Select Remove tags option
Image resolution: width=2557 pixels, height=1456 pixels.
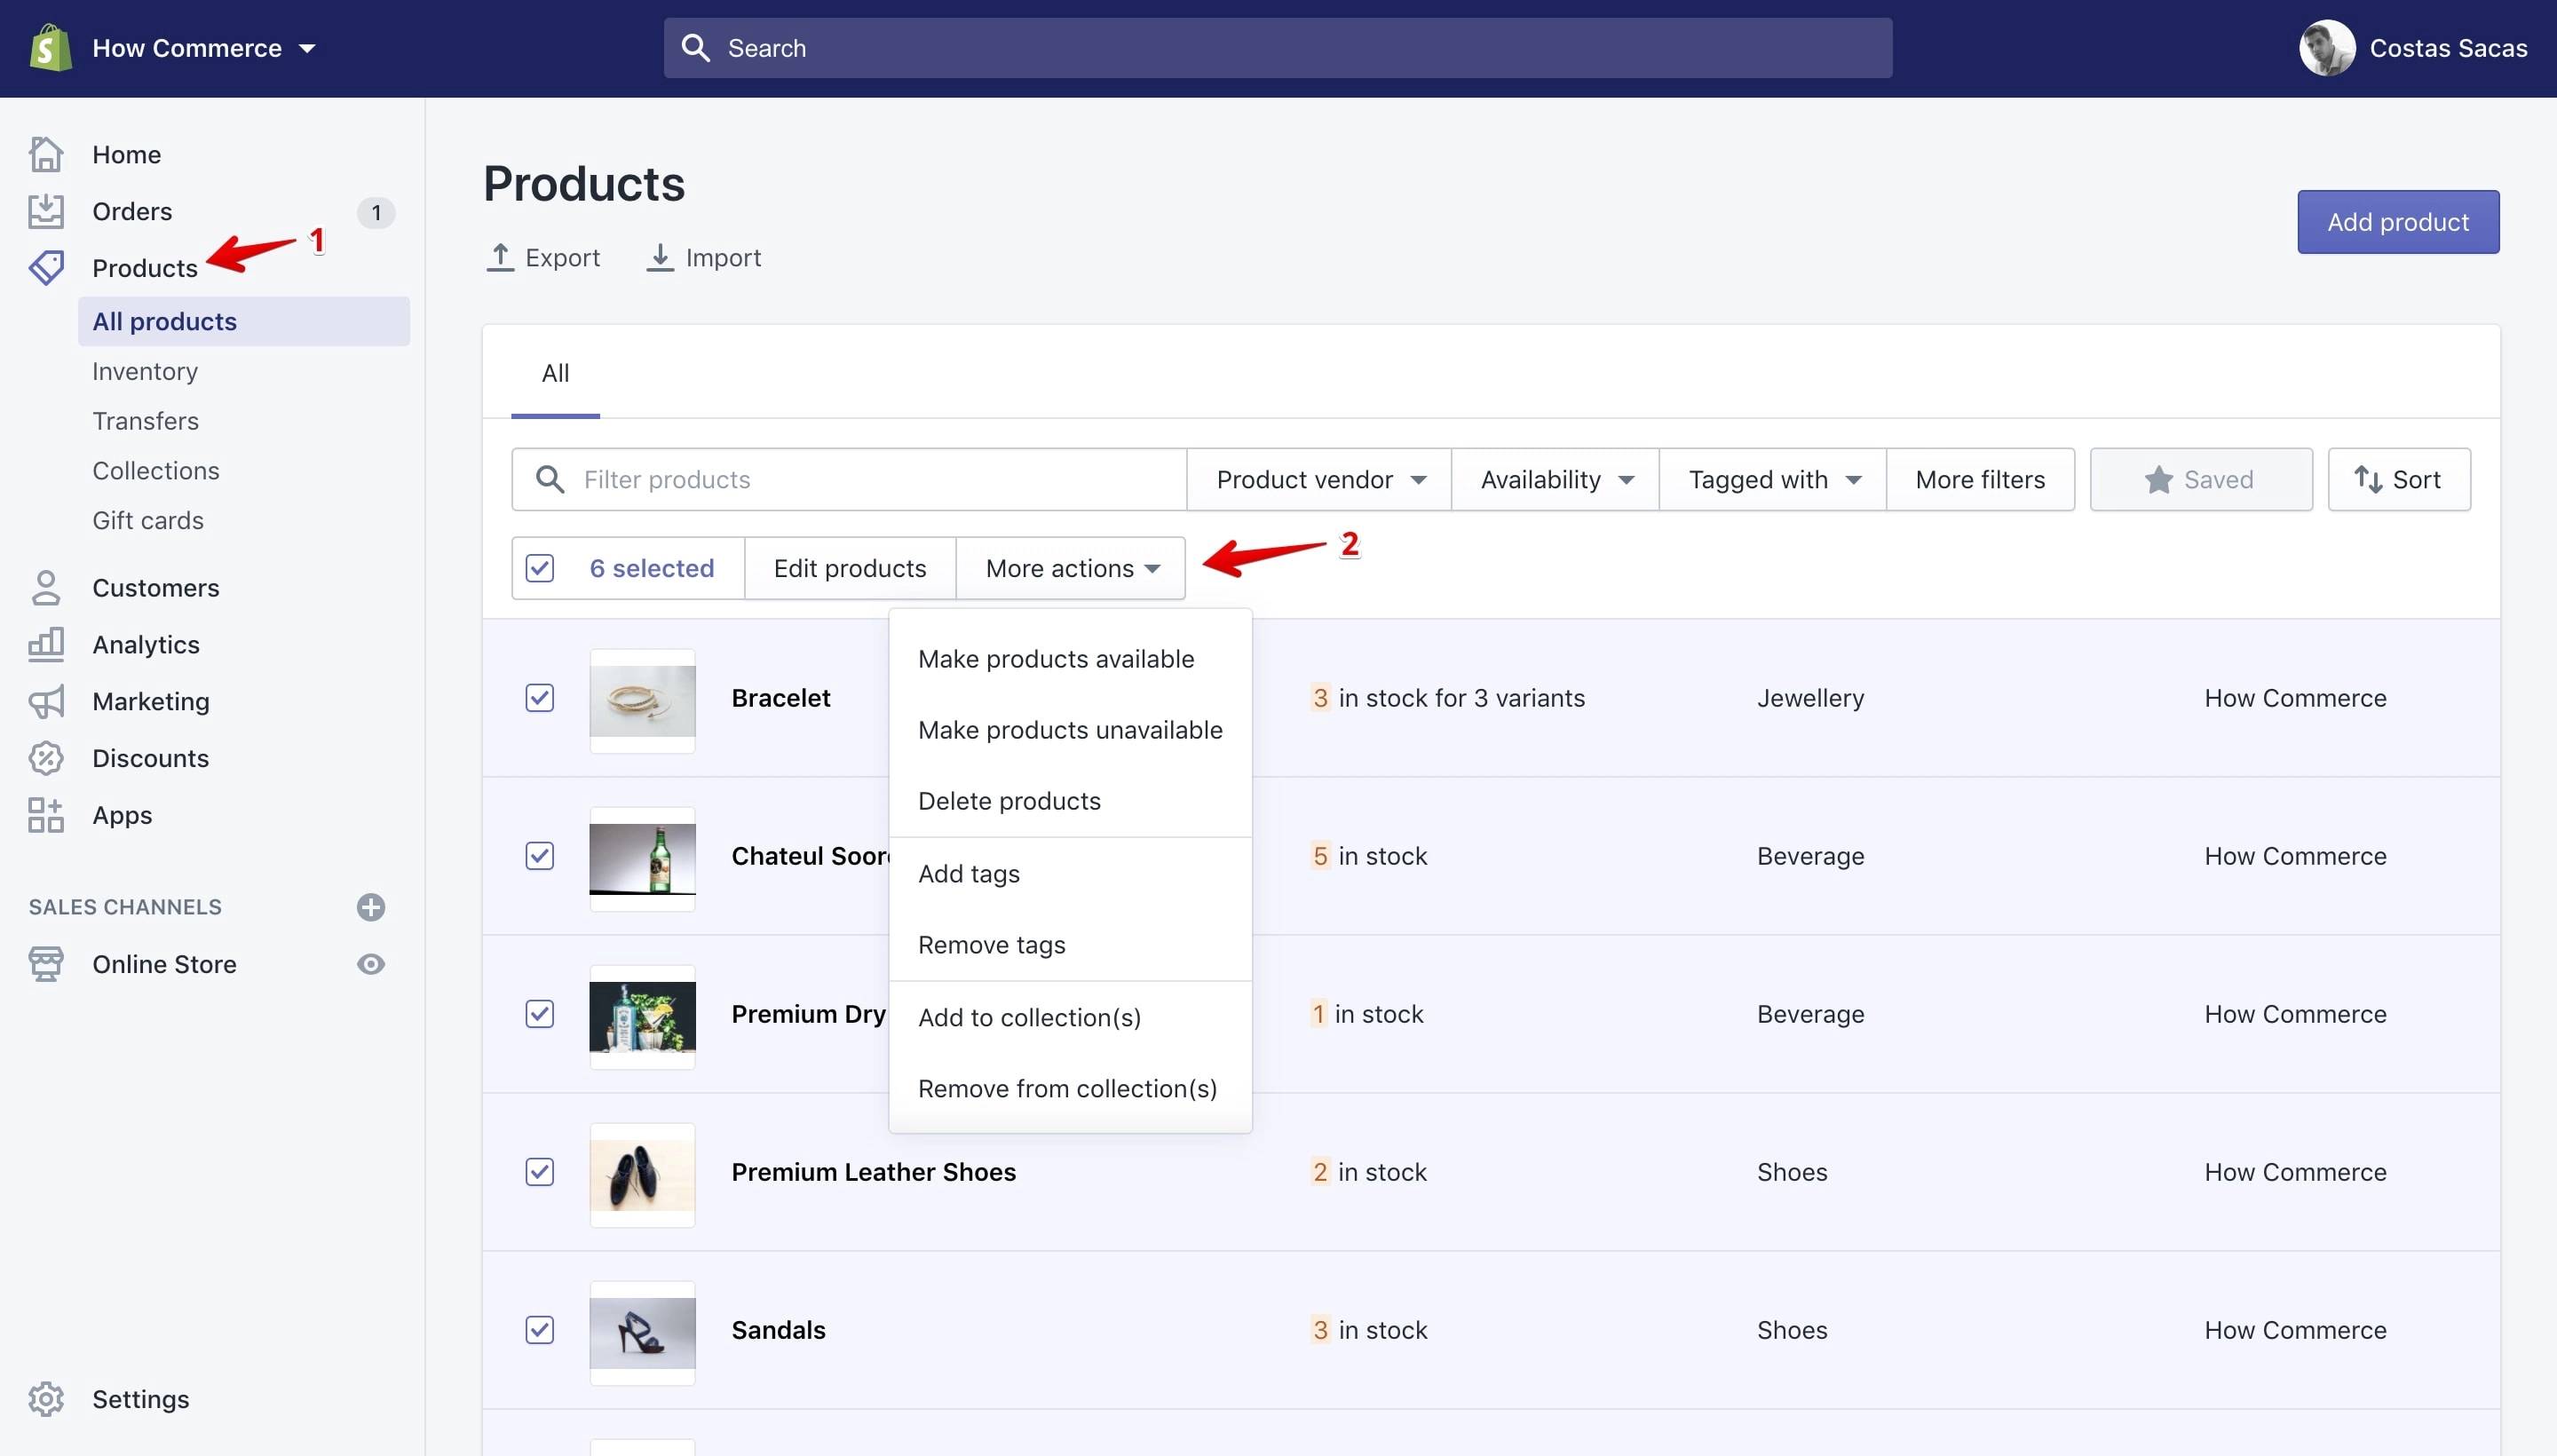pos(992,945)
